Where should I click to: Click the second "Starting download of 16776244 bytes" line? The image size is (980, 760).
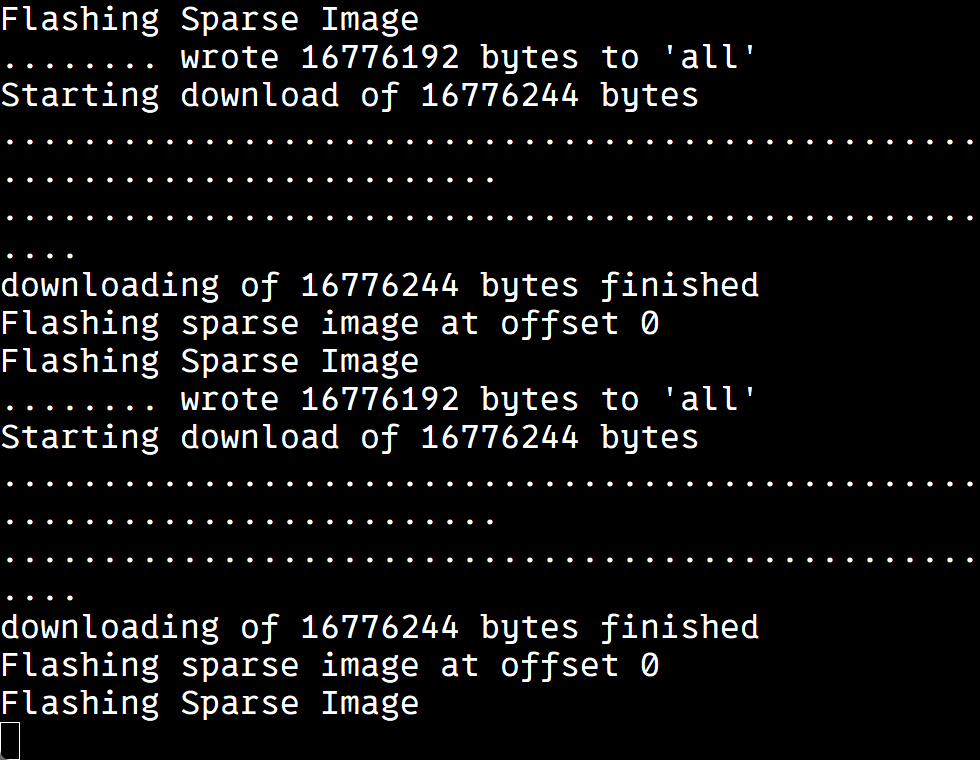point(349,438)
